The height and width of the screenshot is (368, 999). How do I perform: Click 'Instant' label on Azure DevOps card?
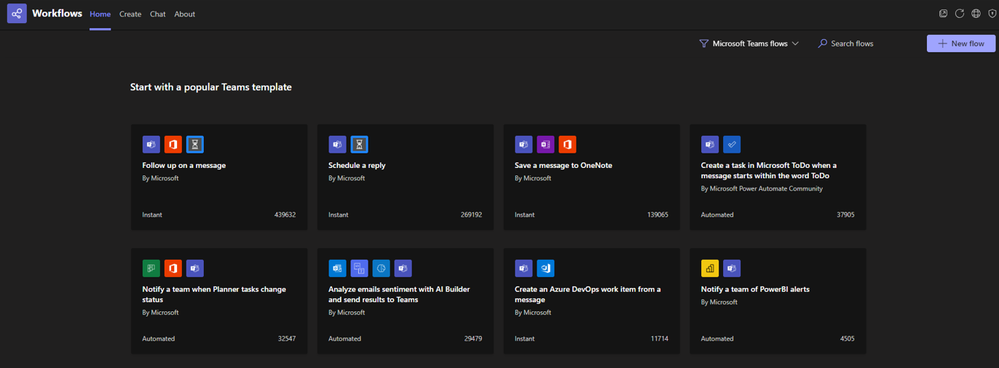[x=524, y=339]
